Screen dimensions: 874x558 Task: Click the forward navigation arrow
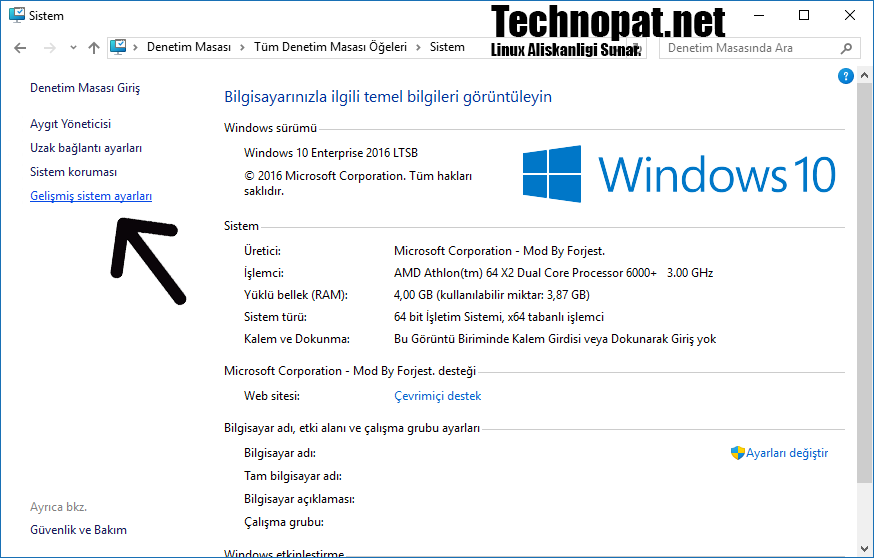(x=50, y=48)
